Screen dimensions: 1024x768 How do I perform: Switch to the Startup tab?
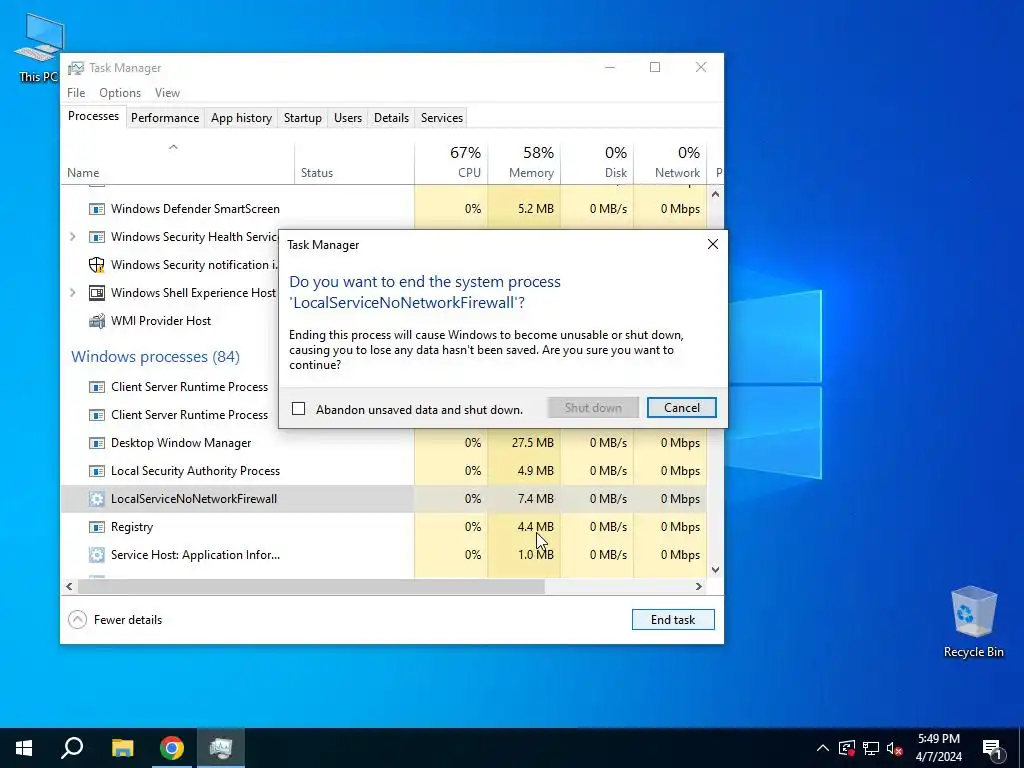[302, 118]
